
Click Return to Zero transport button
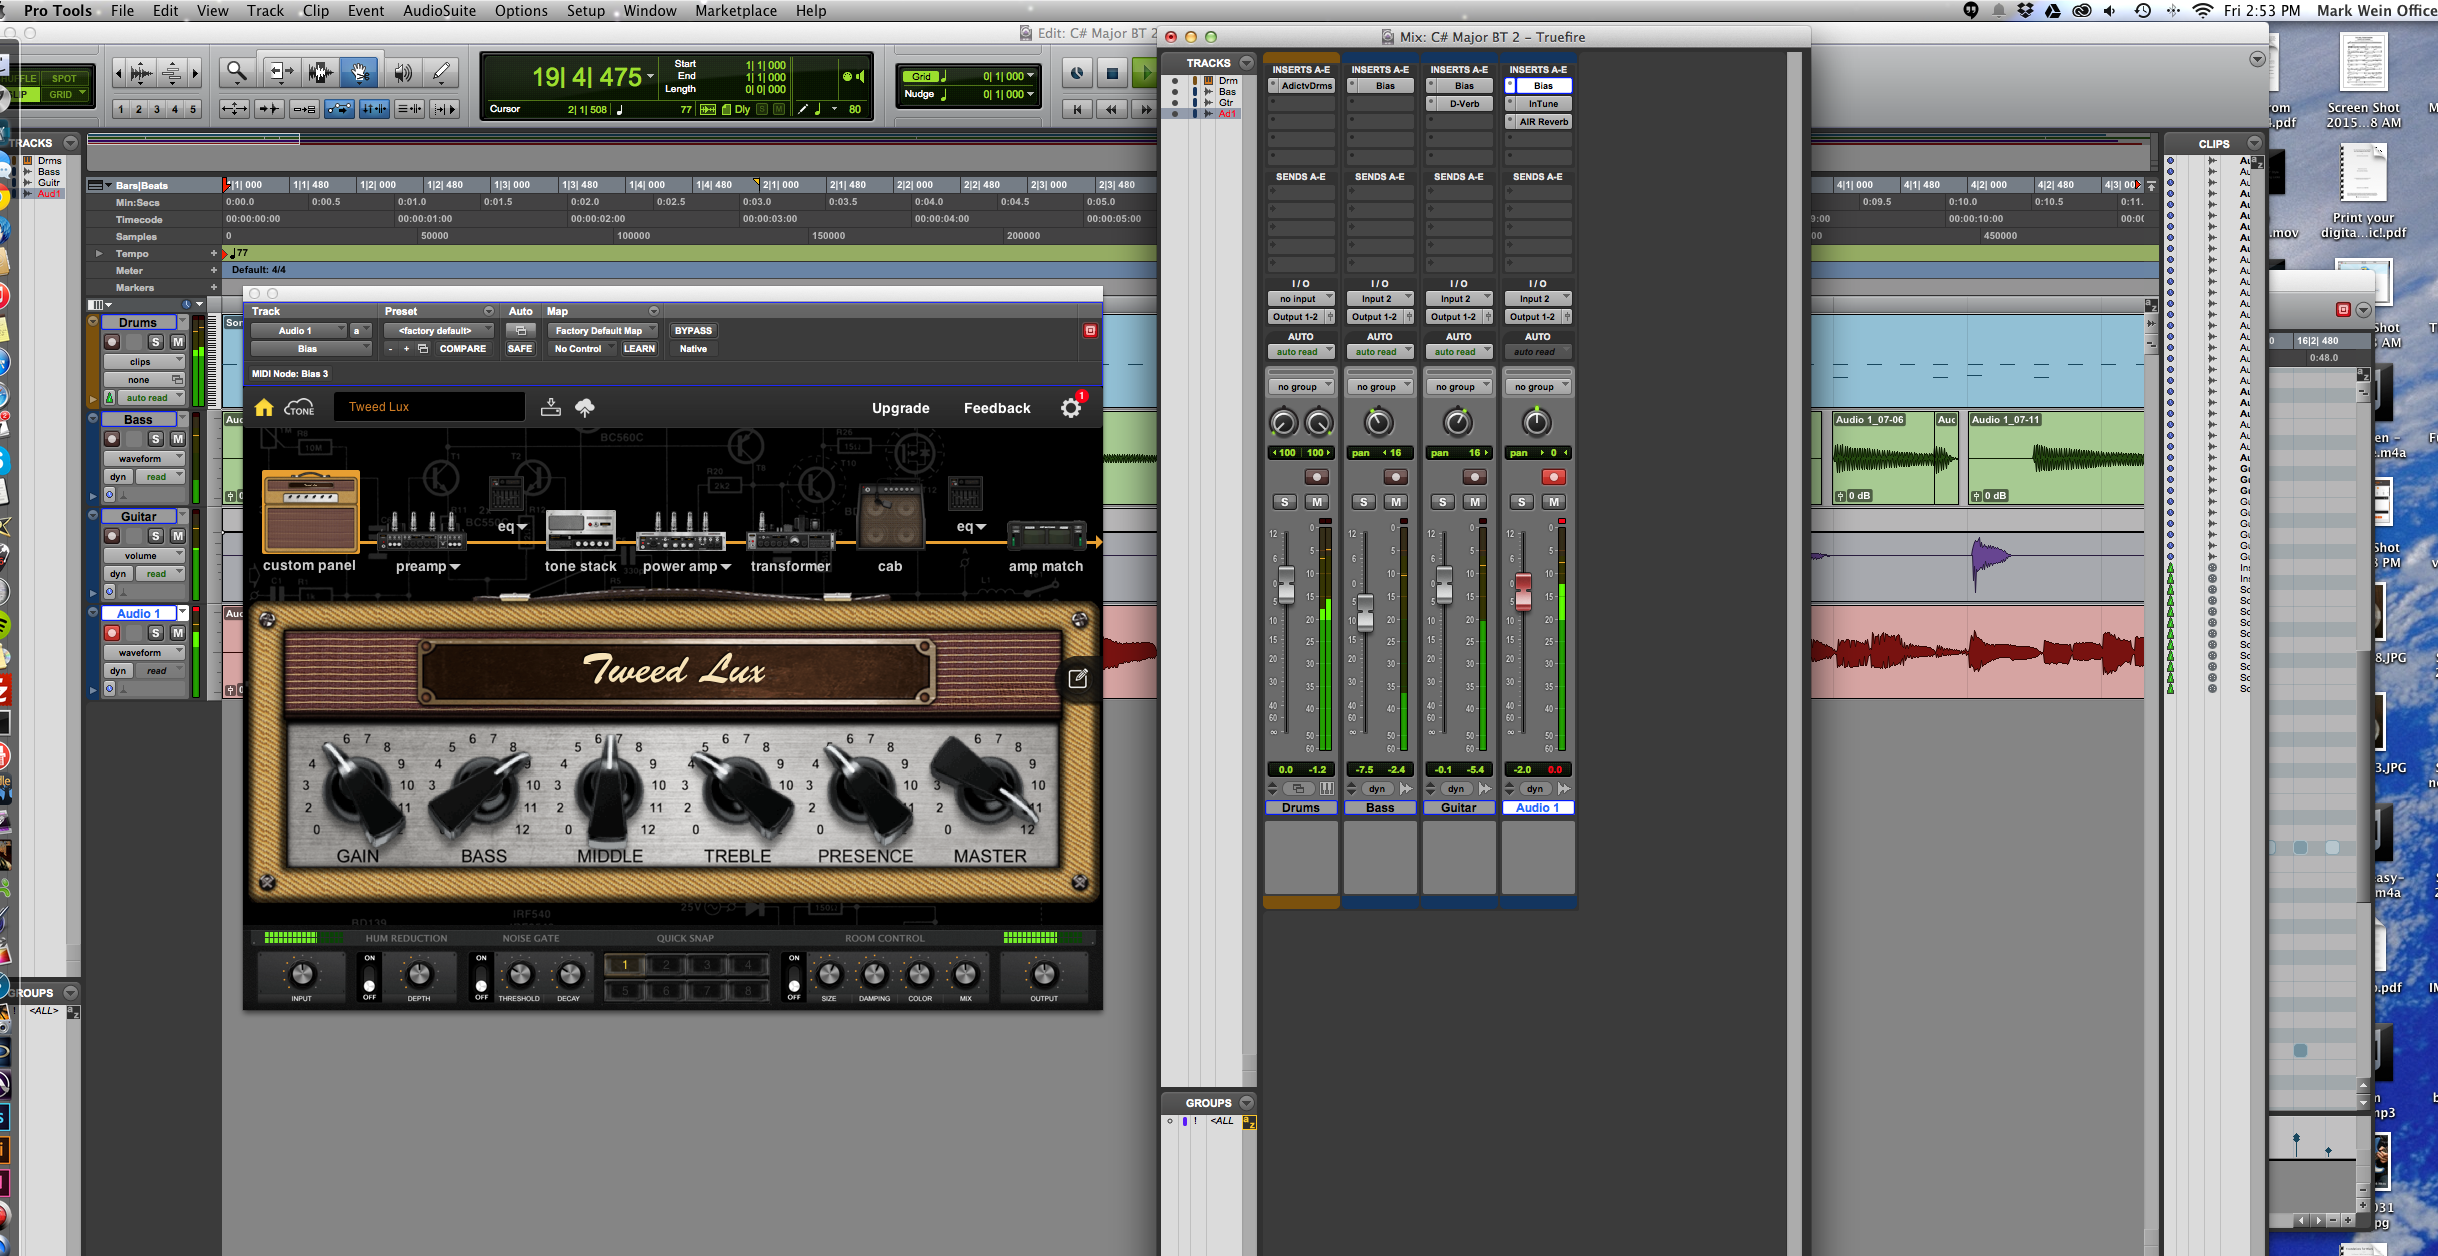pyautogui.click(x=1077, y=109)
